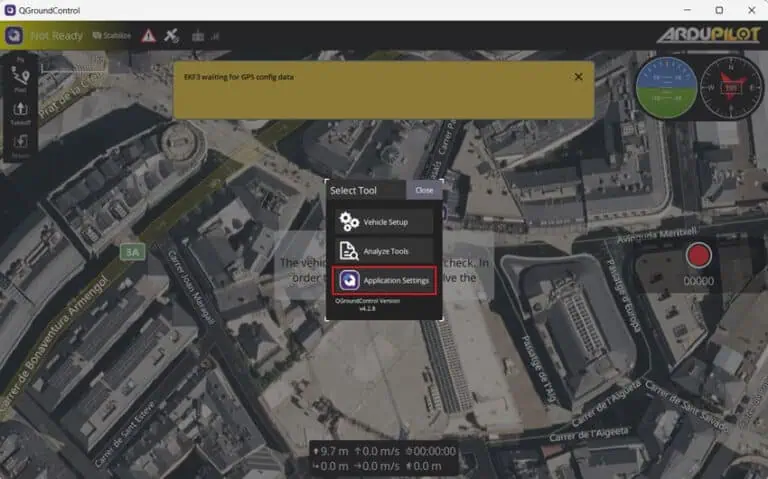Click the RC signal strength indicator
The height and width of the screenshot is (479, 768).
204,35
